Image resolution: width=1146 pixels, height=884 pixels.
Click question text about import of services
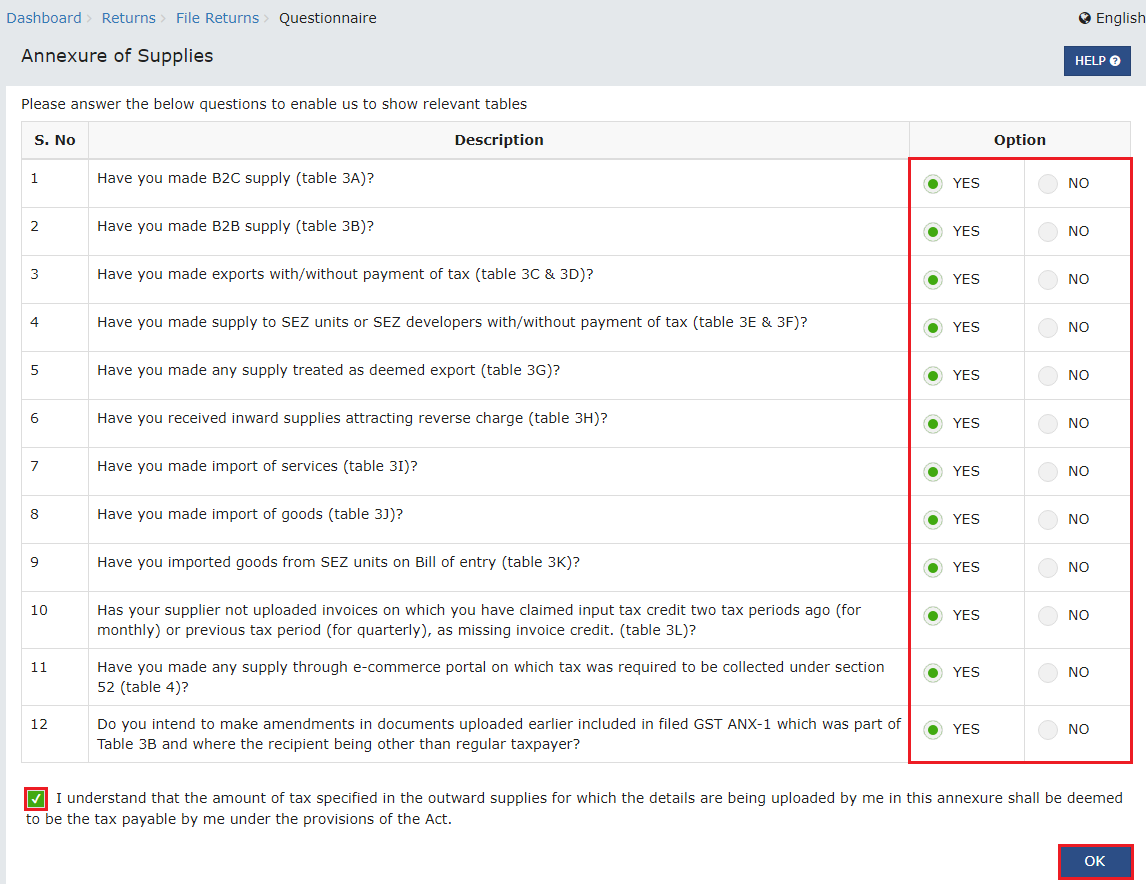[257, 466]
